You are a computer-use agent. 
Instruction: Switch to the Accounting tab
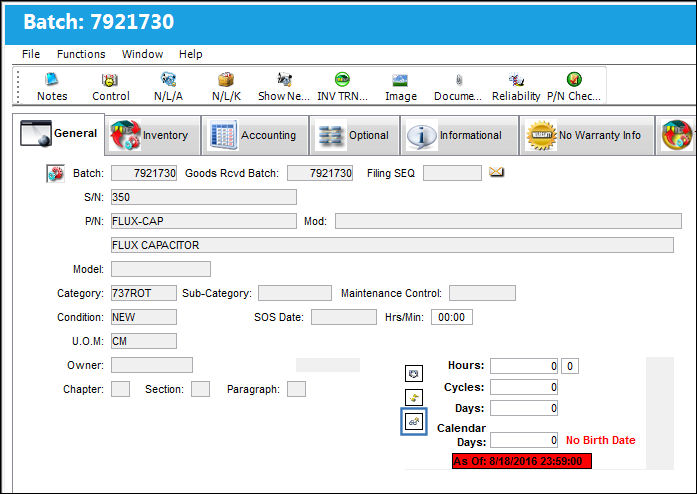pyautogui.click(x=255, y=135)
